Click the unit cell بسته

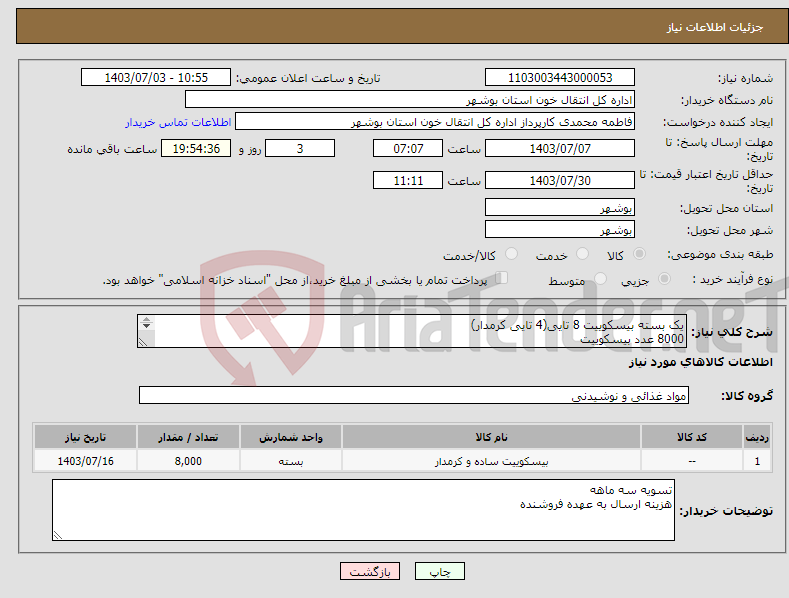pos(291,461)
